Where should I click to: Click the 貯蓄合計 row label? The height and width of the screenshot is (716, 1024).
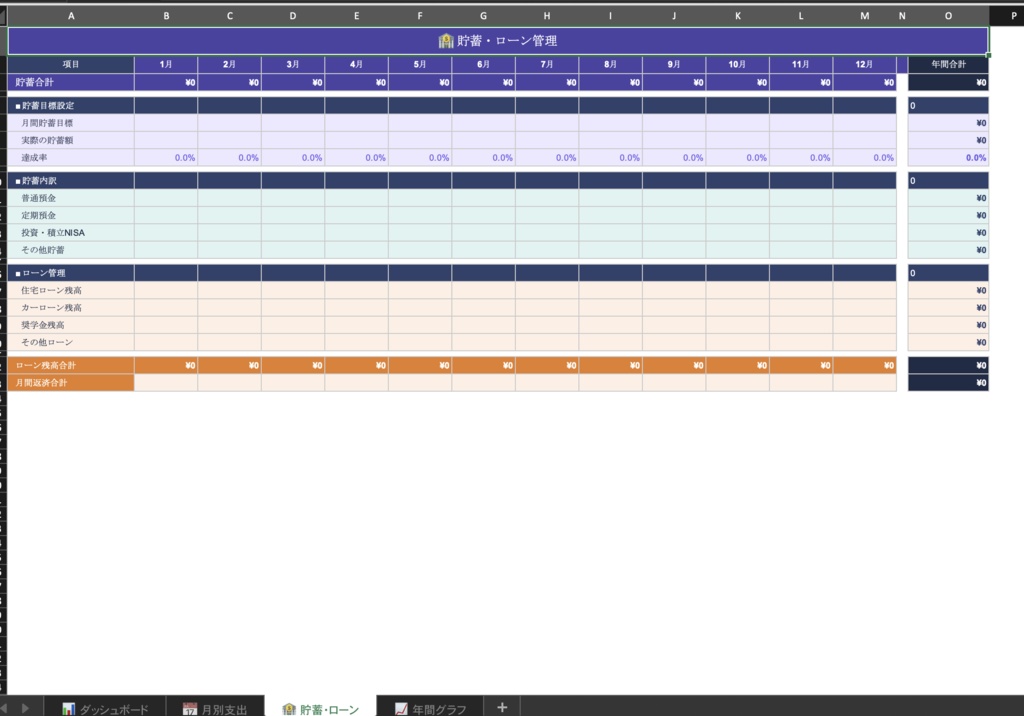coord(71,82)
